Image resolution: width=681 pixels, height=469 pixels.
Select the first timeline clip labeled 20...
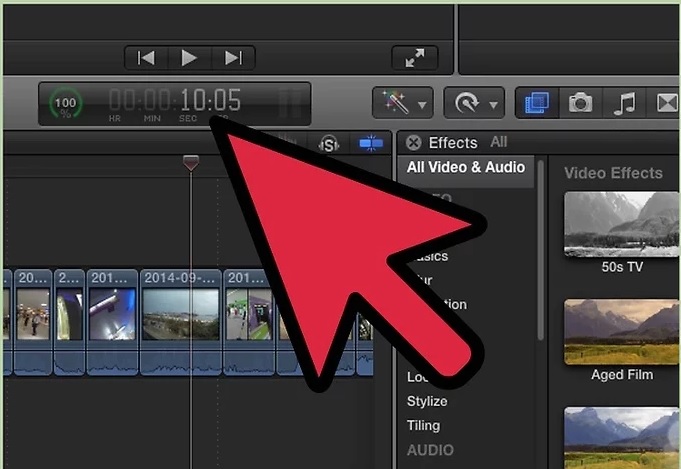click(x=33, y=322)
